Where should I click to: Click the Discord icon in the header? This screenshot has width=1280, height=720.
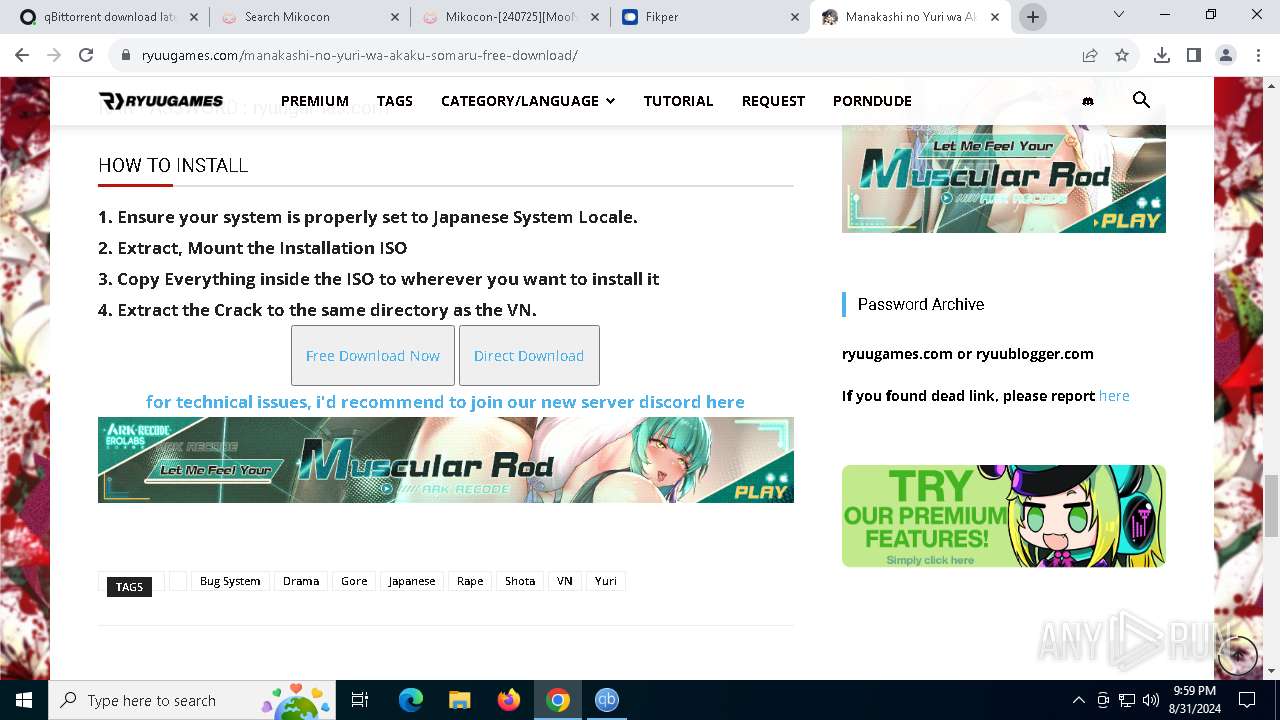tap(1088, 101)
